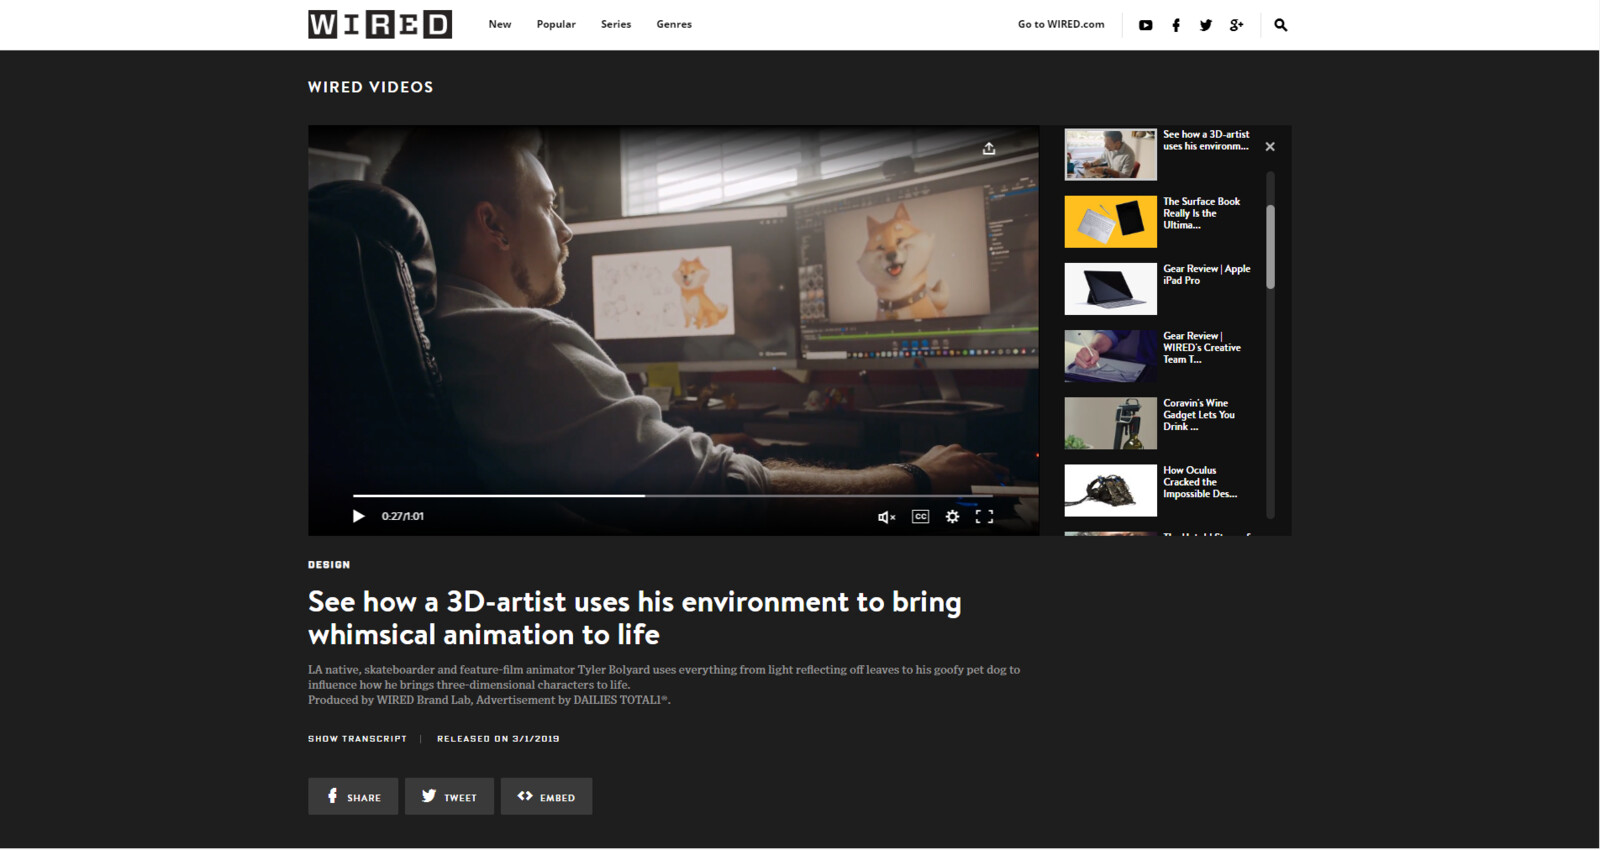
Task: Follow the Go to WIRED.com link
Action: pos(1061,24)
